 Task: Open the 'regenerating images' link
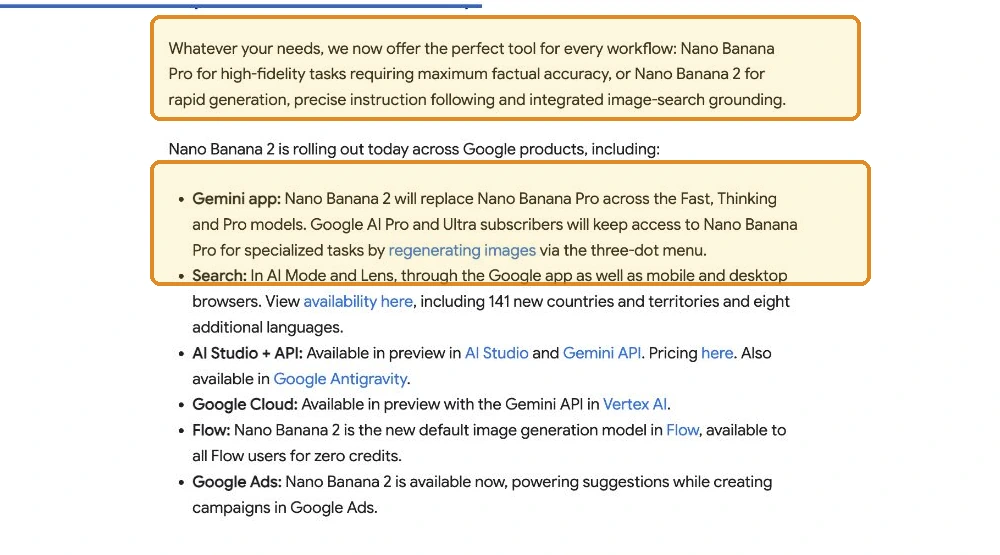point(462,250)
